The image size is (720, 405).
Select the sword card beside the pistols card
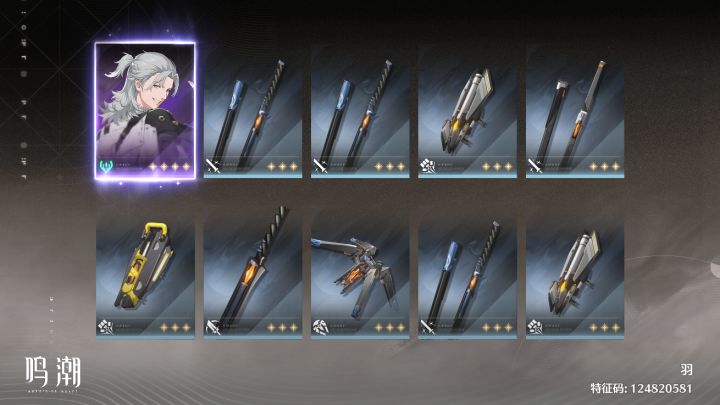click(467, 274)
